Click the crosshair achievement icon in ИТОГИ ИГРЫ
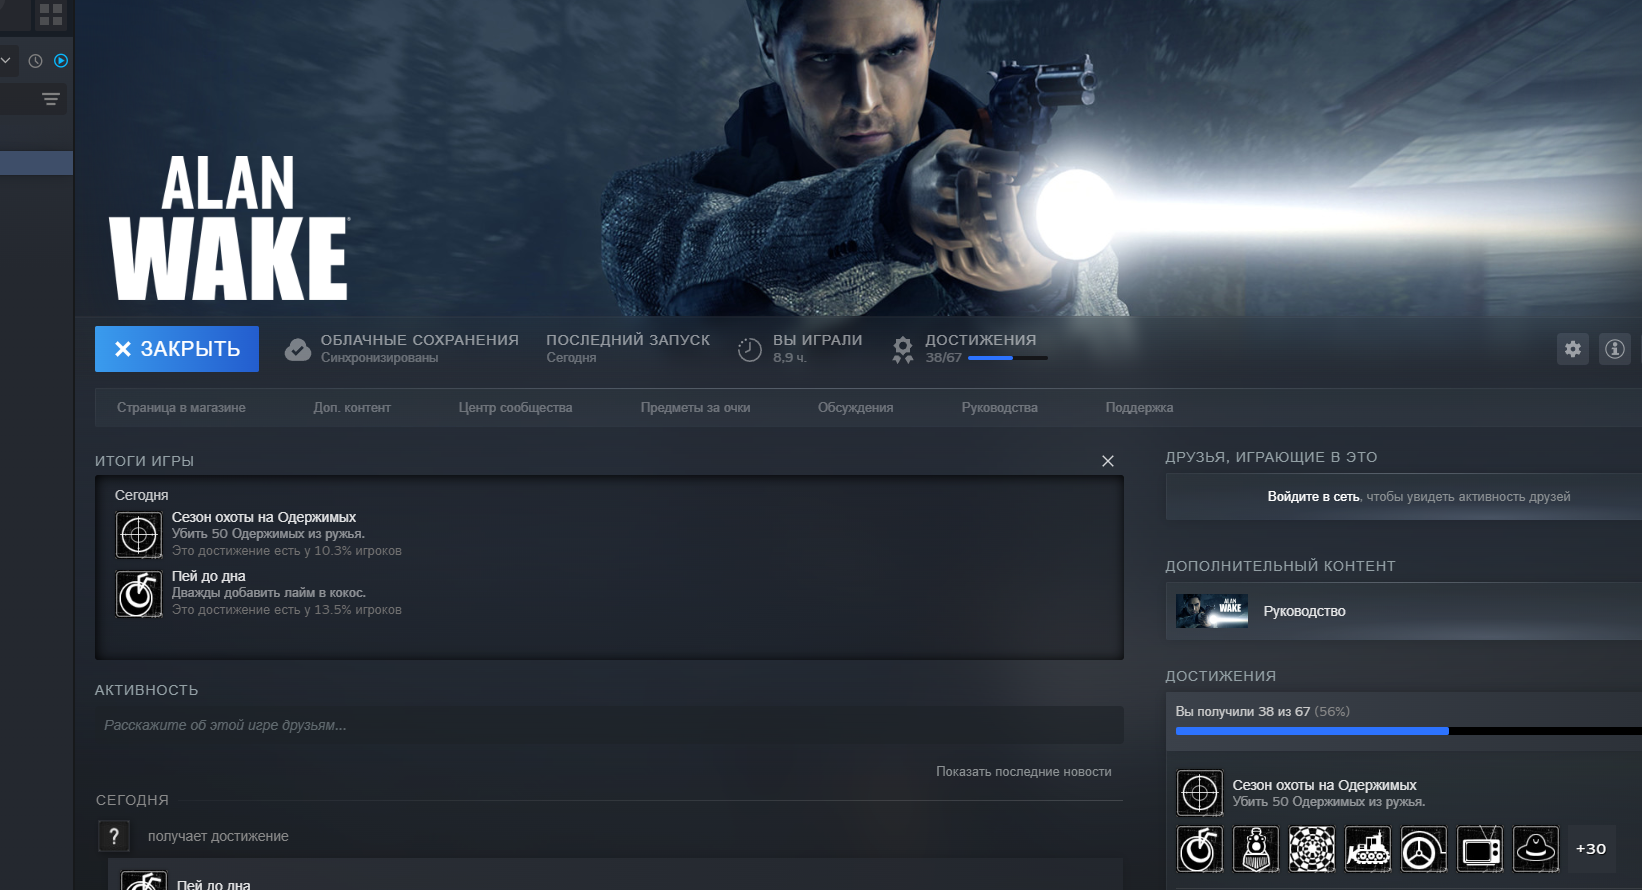The height and width of the screenshot is (890, 1642). tap(139, 535)
